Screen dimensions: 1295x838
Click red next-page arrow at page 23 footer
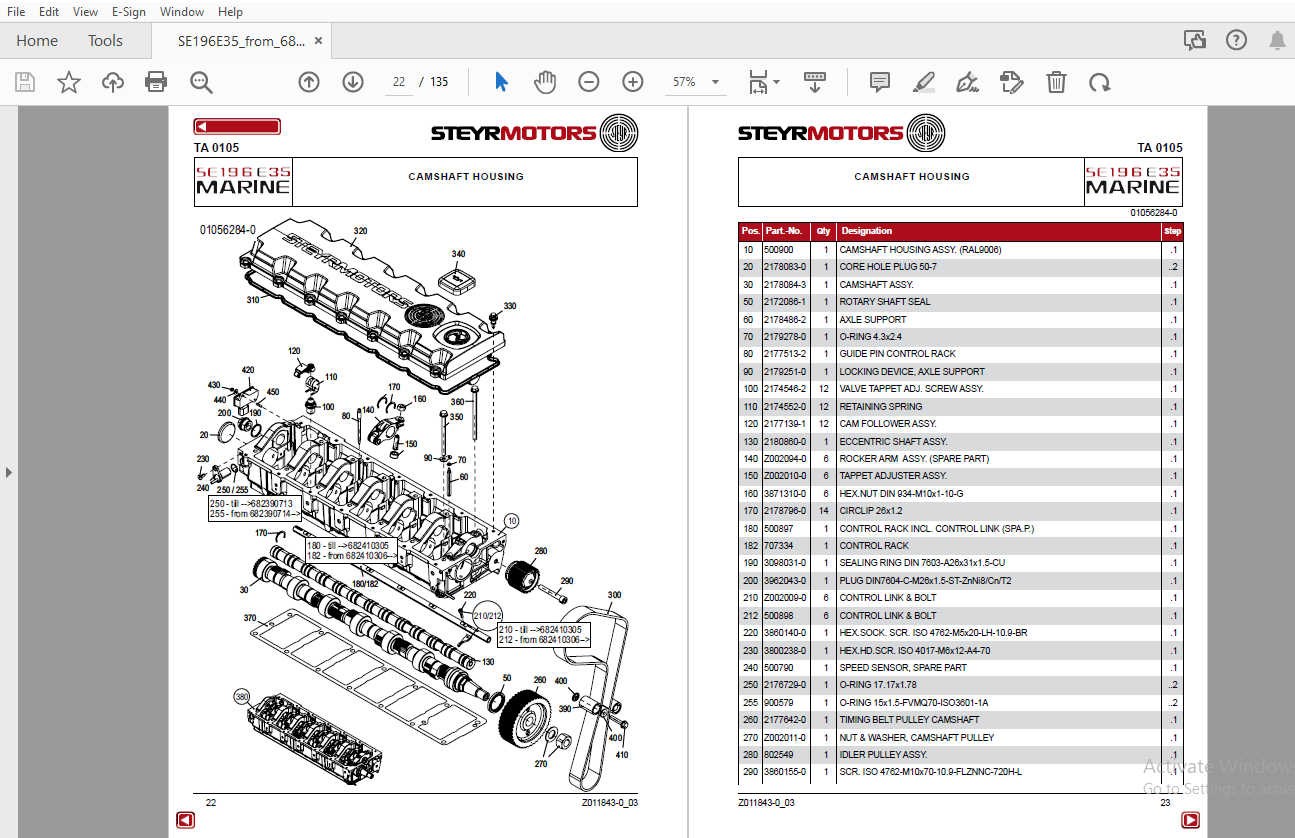click(1190, 820)
